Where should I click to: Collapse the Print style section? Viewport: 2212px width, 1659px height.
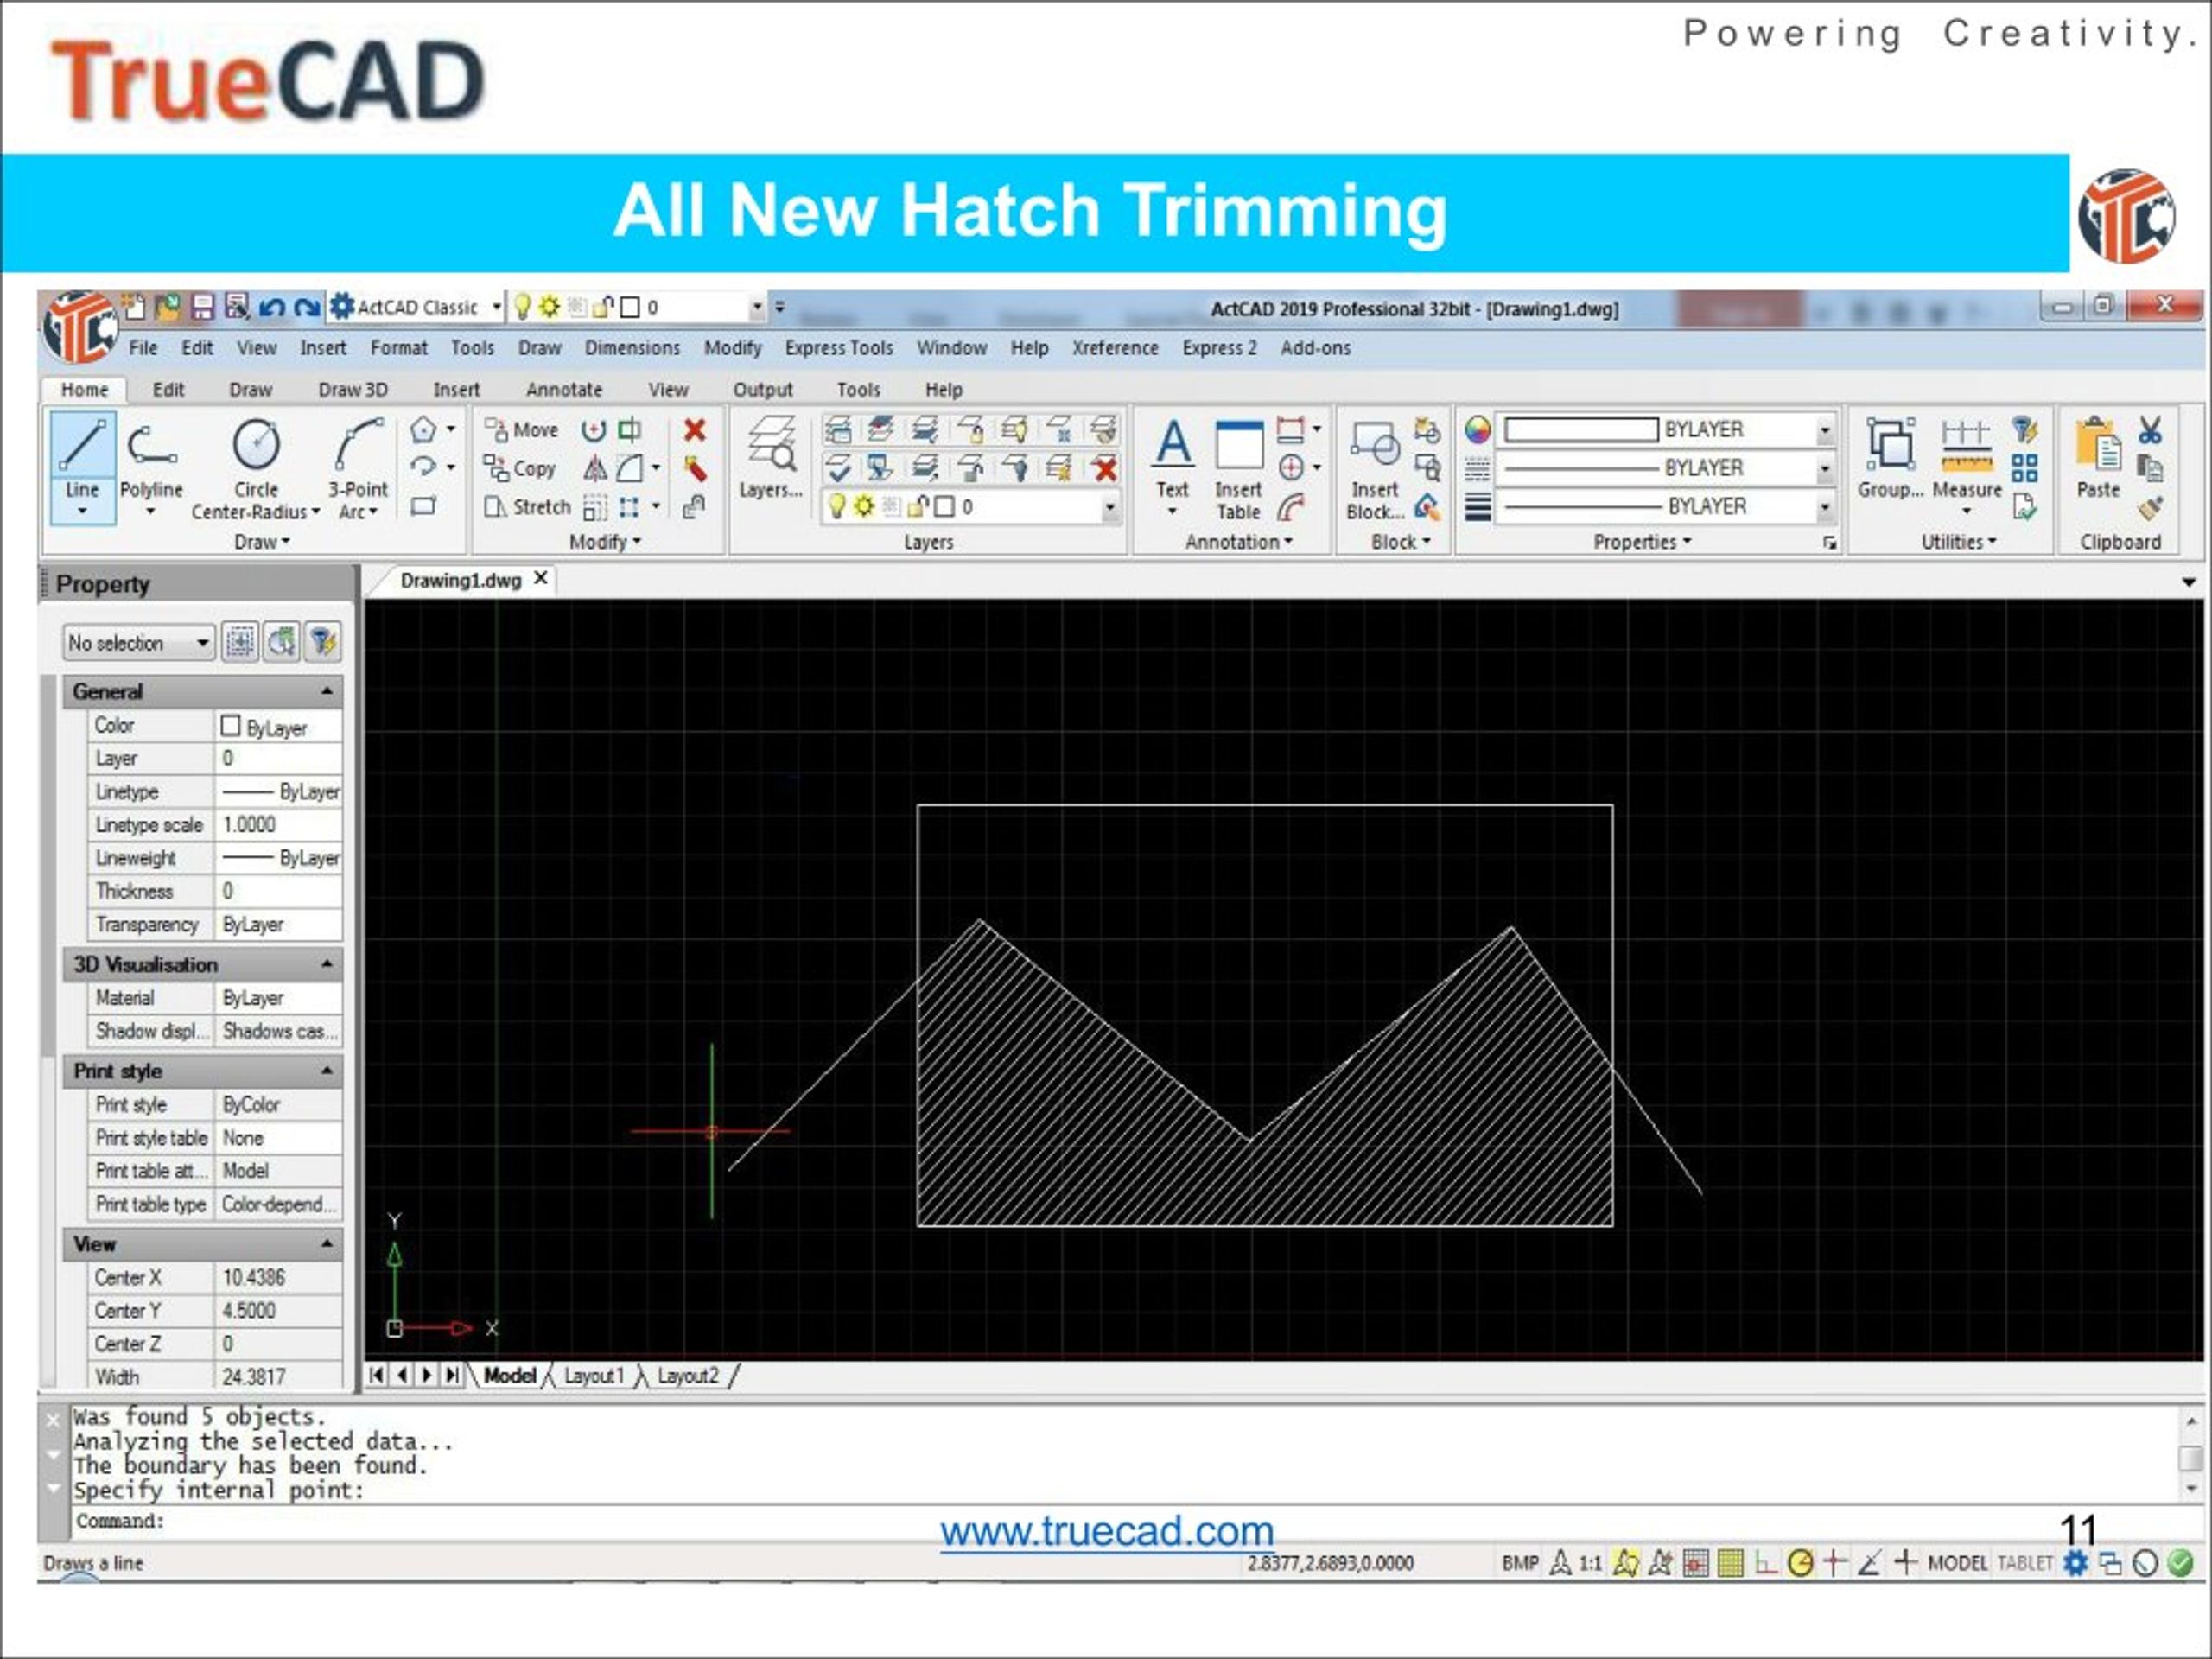click(327, 1071)
